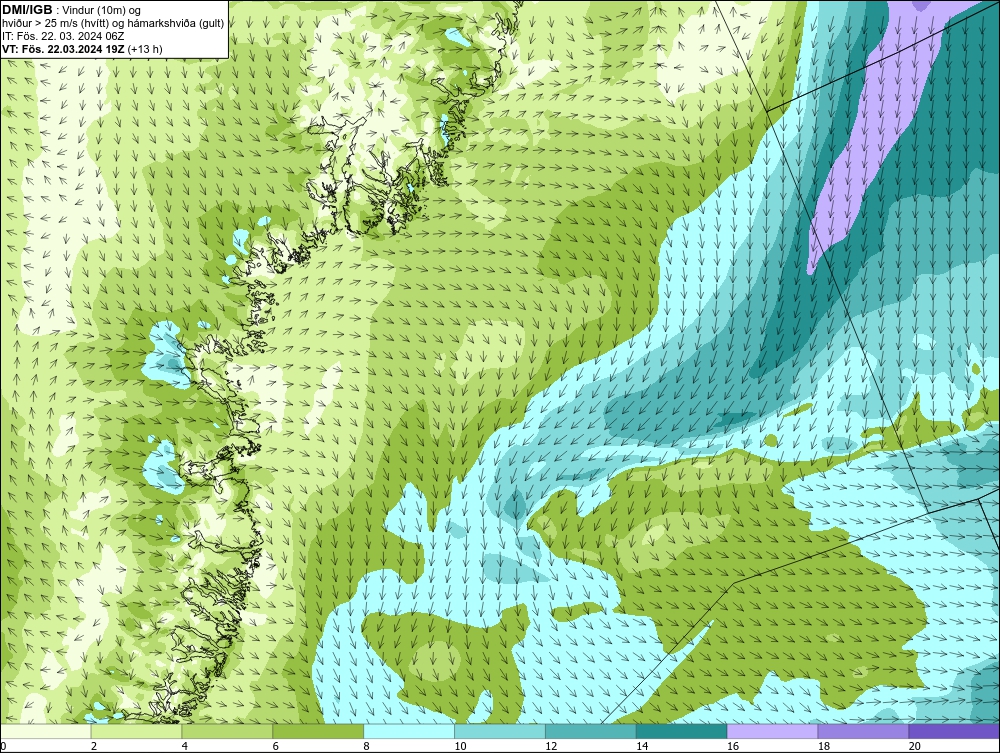The height and width of the screenshot is (753, 1000).
Task: Click the legend scale label '2'
Action: tap(94, 746)
